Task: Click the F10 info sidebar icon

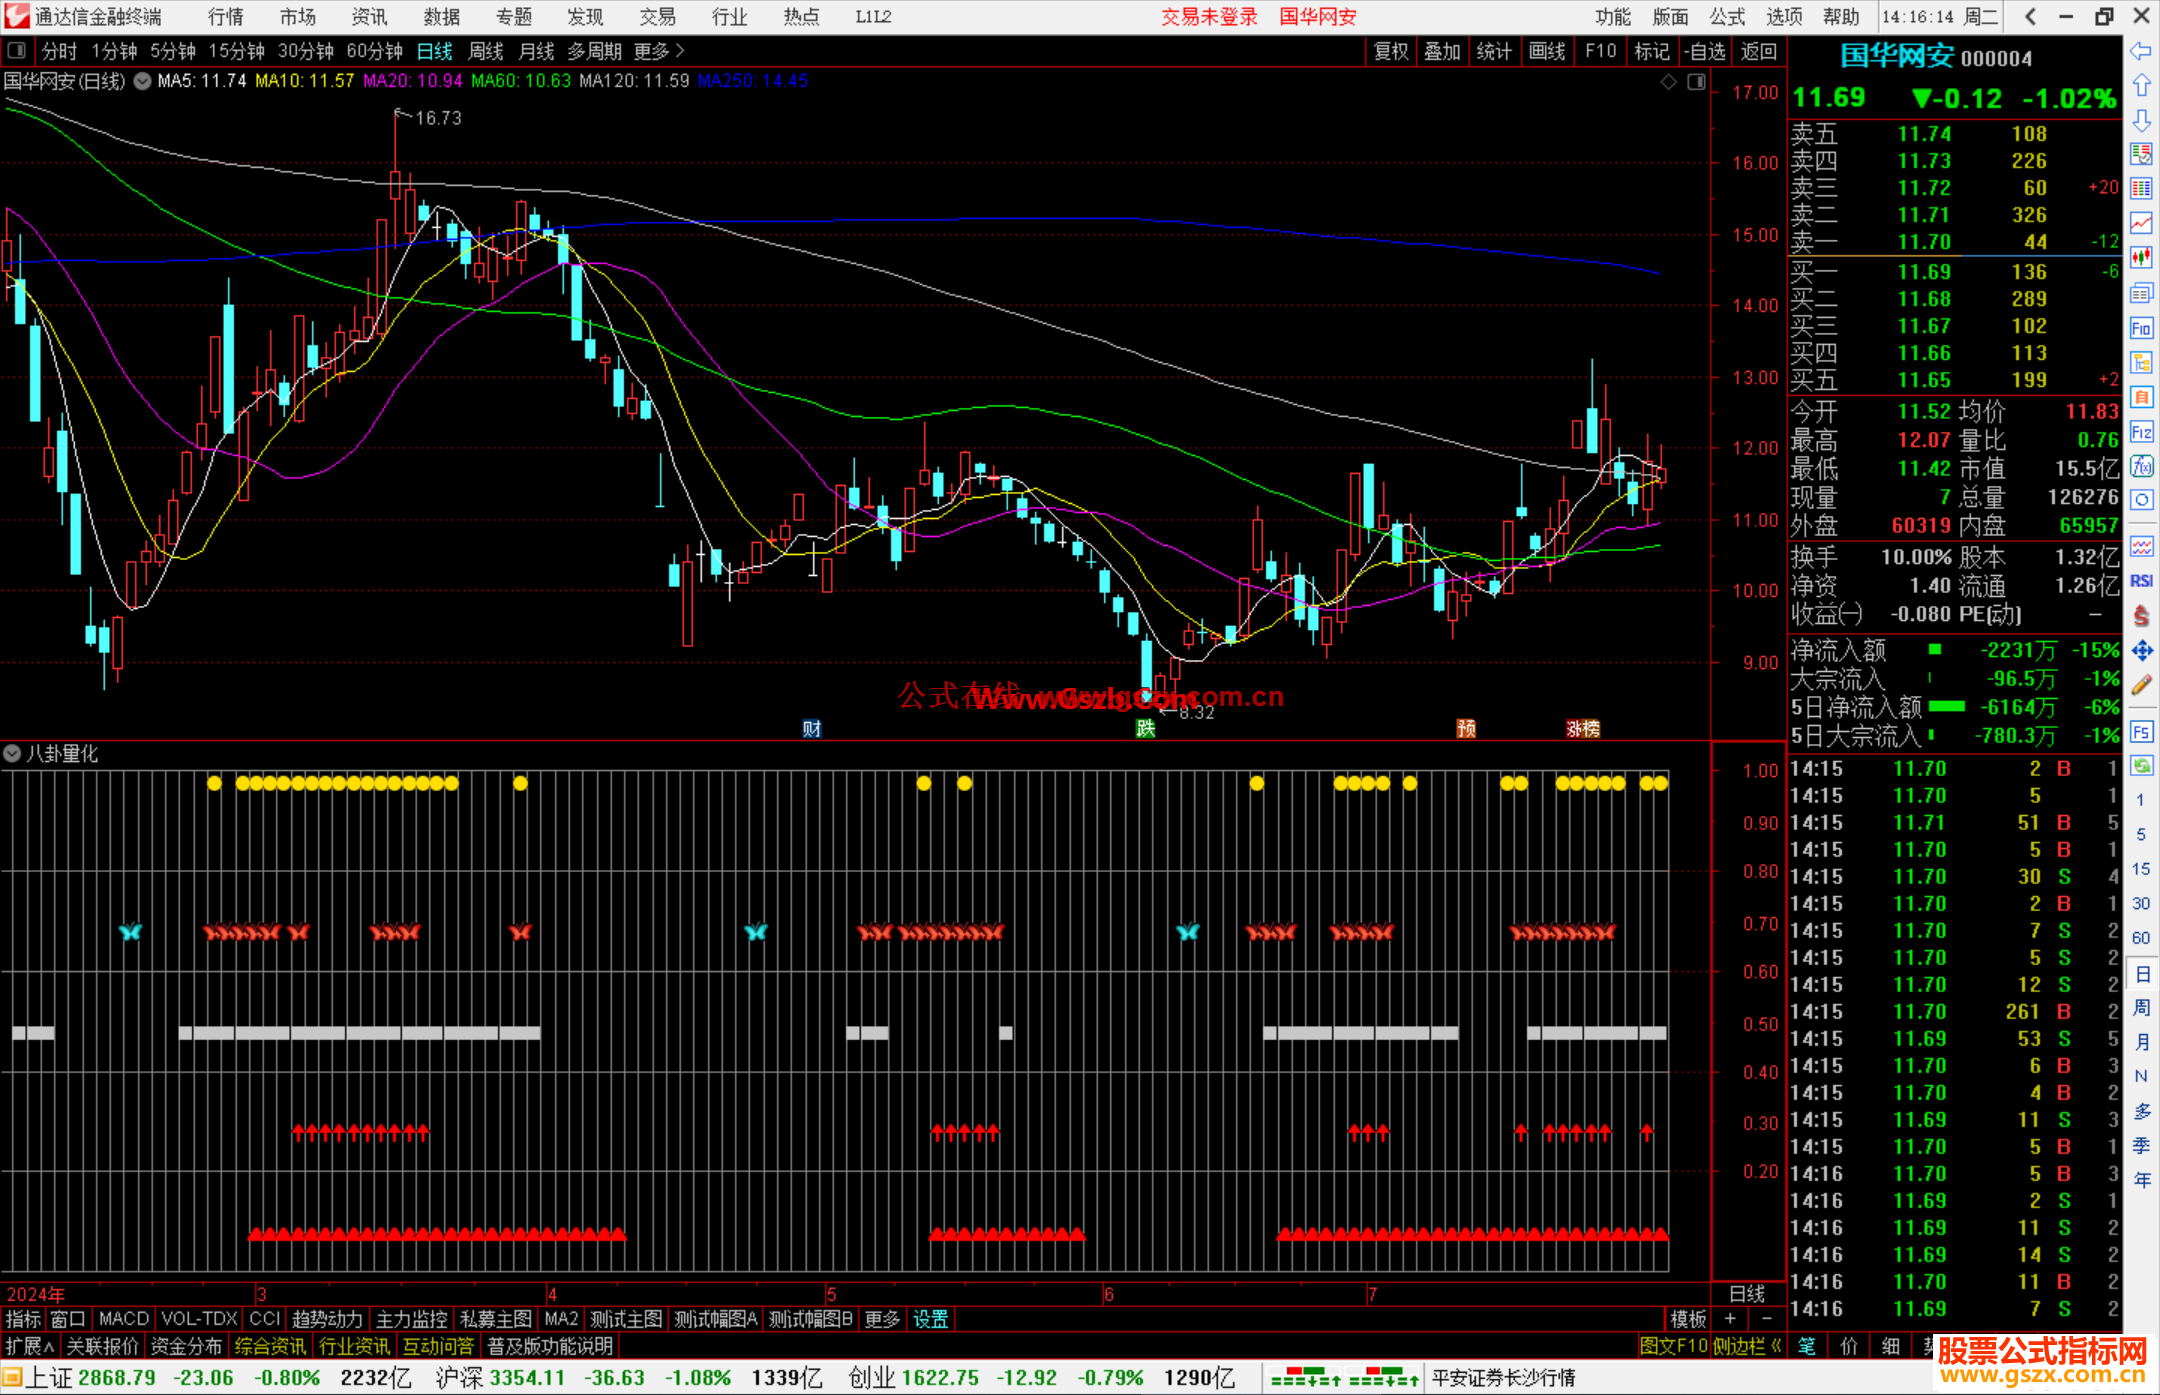Action: tap(2141, 328)
